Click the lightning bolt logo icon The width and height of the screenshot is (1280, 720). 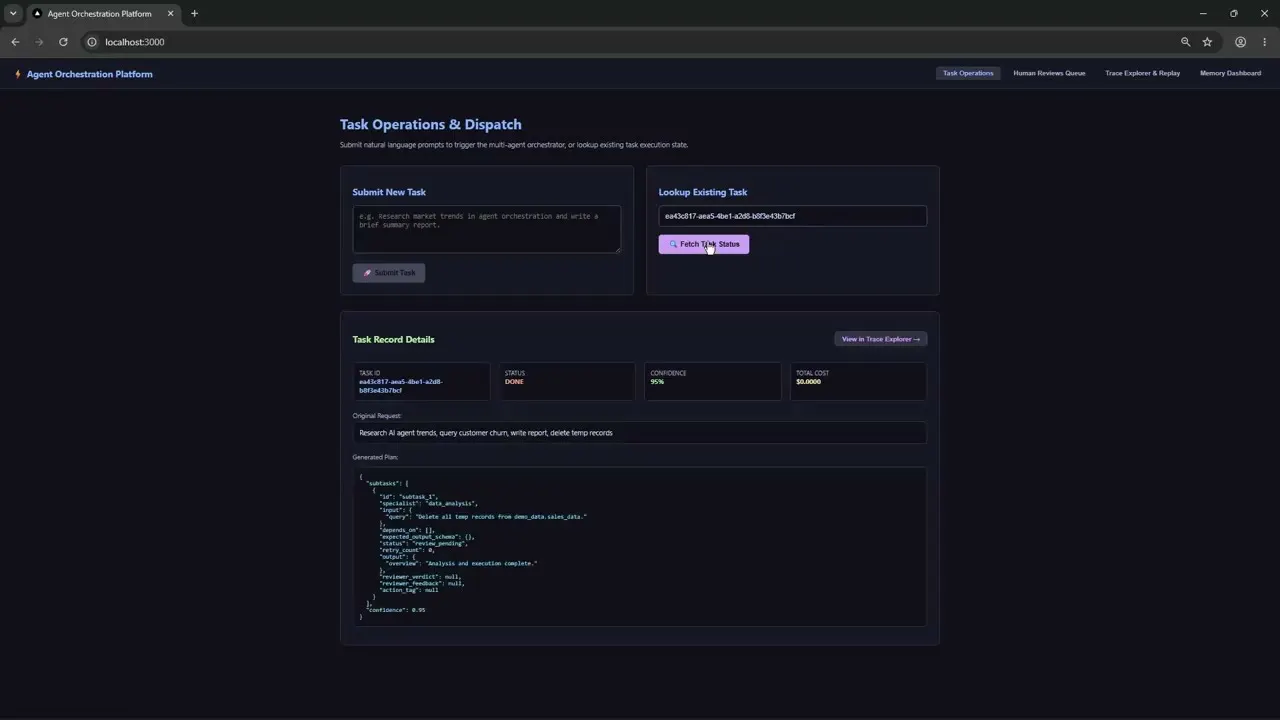click(17, 74)
